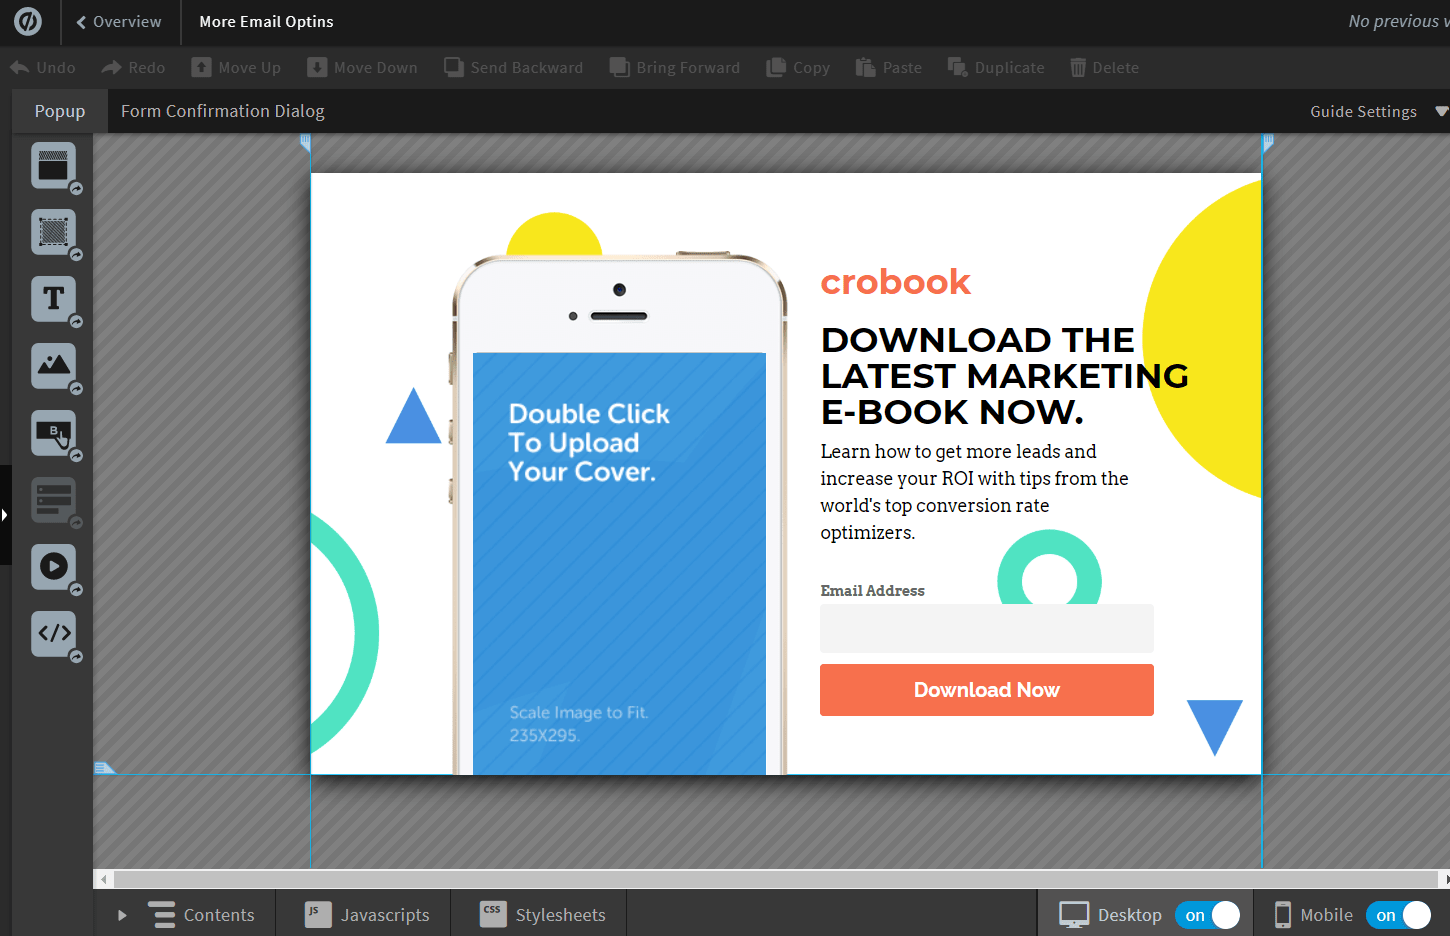Click Send Backward
Screen dimensions: 1450x936
coord(514,67)
